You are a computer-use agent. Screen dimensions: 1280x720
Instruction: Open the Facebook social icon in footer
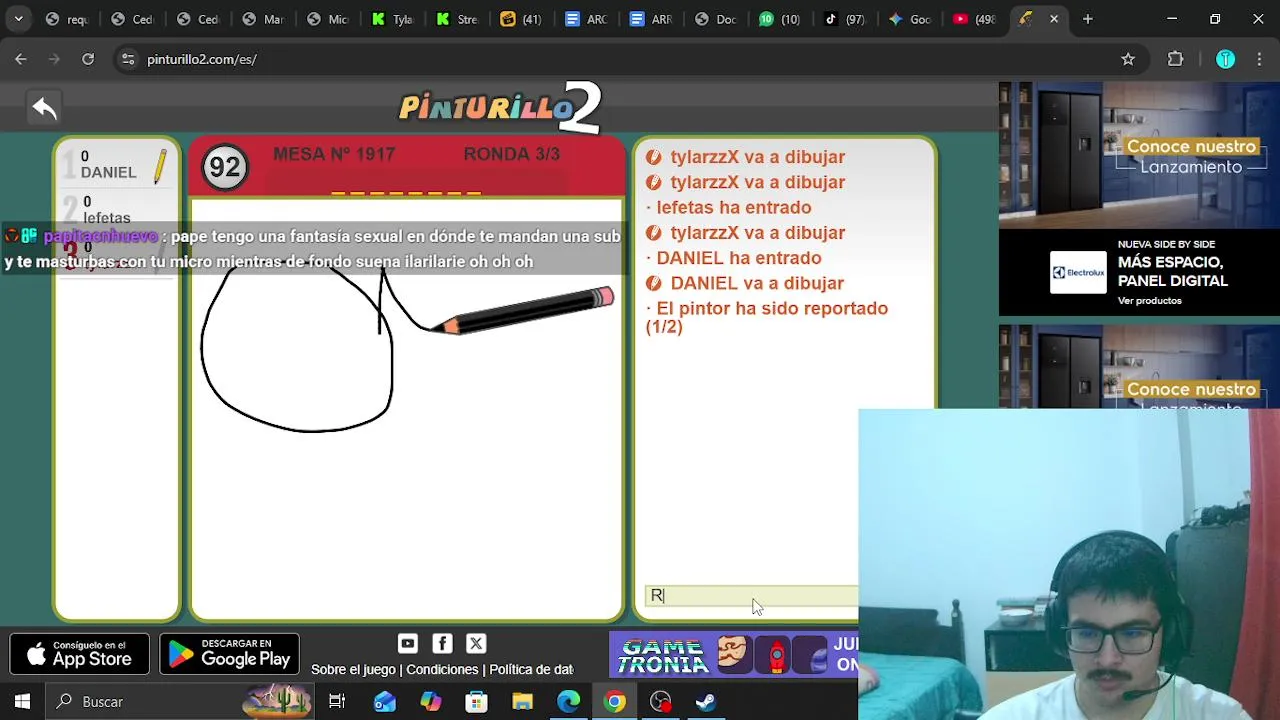(x=442, y=643)
